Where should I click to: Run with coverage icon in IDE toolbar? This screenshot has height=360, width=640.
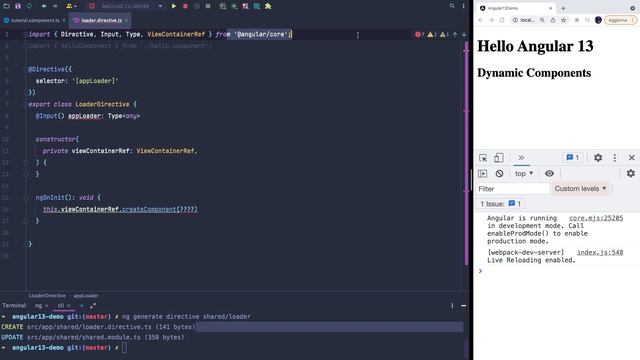click(x=197, y=6)
